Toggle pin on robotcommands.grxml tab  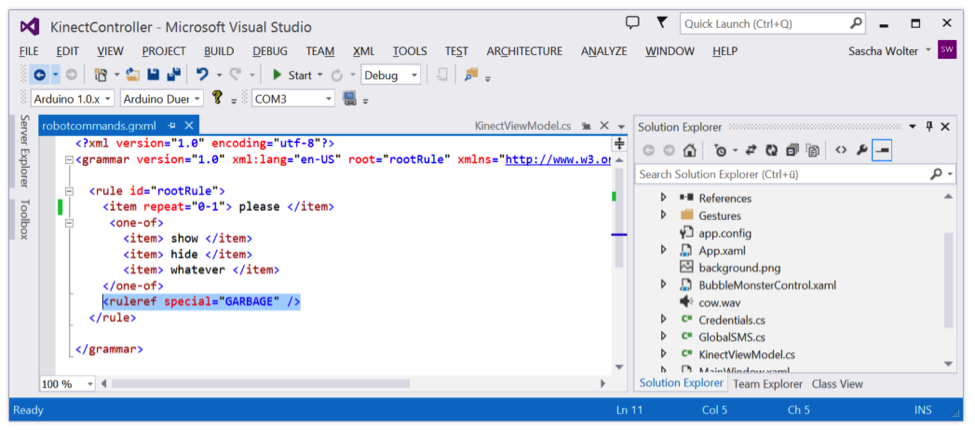172,126
